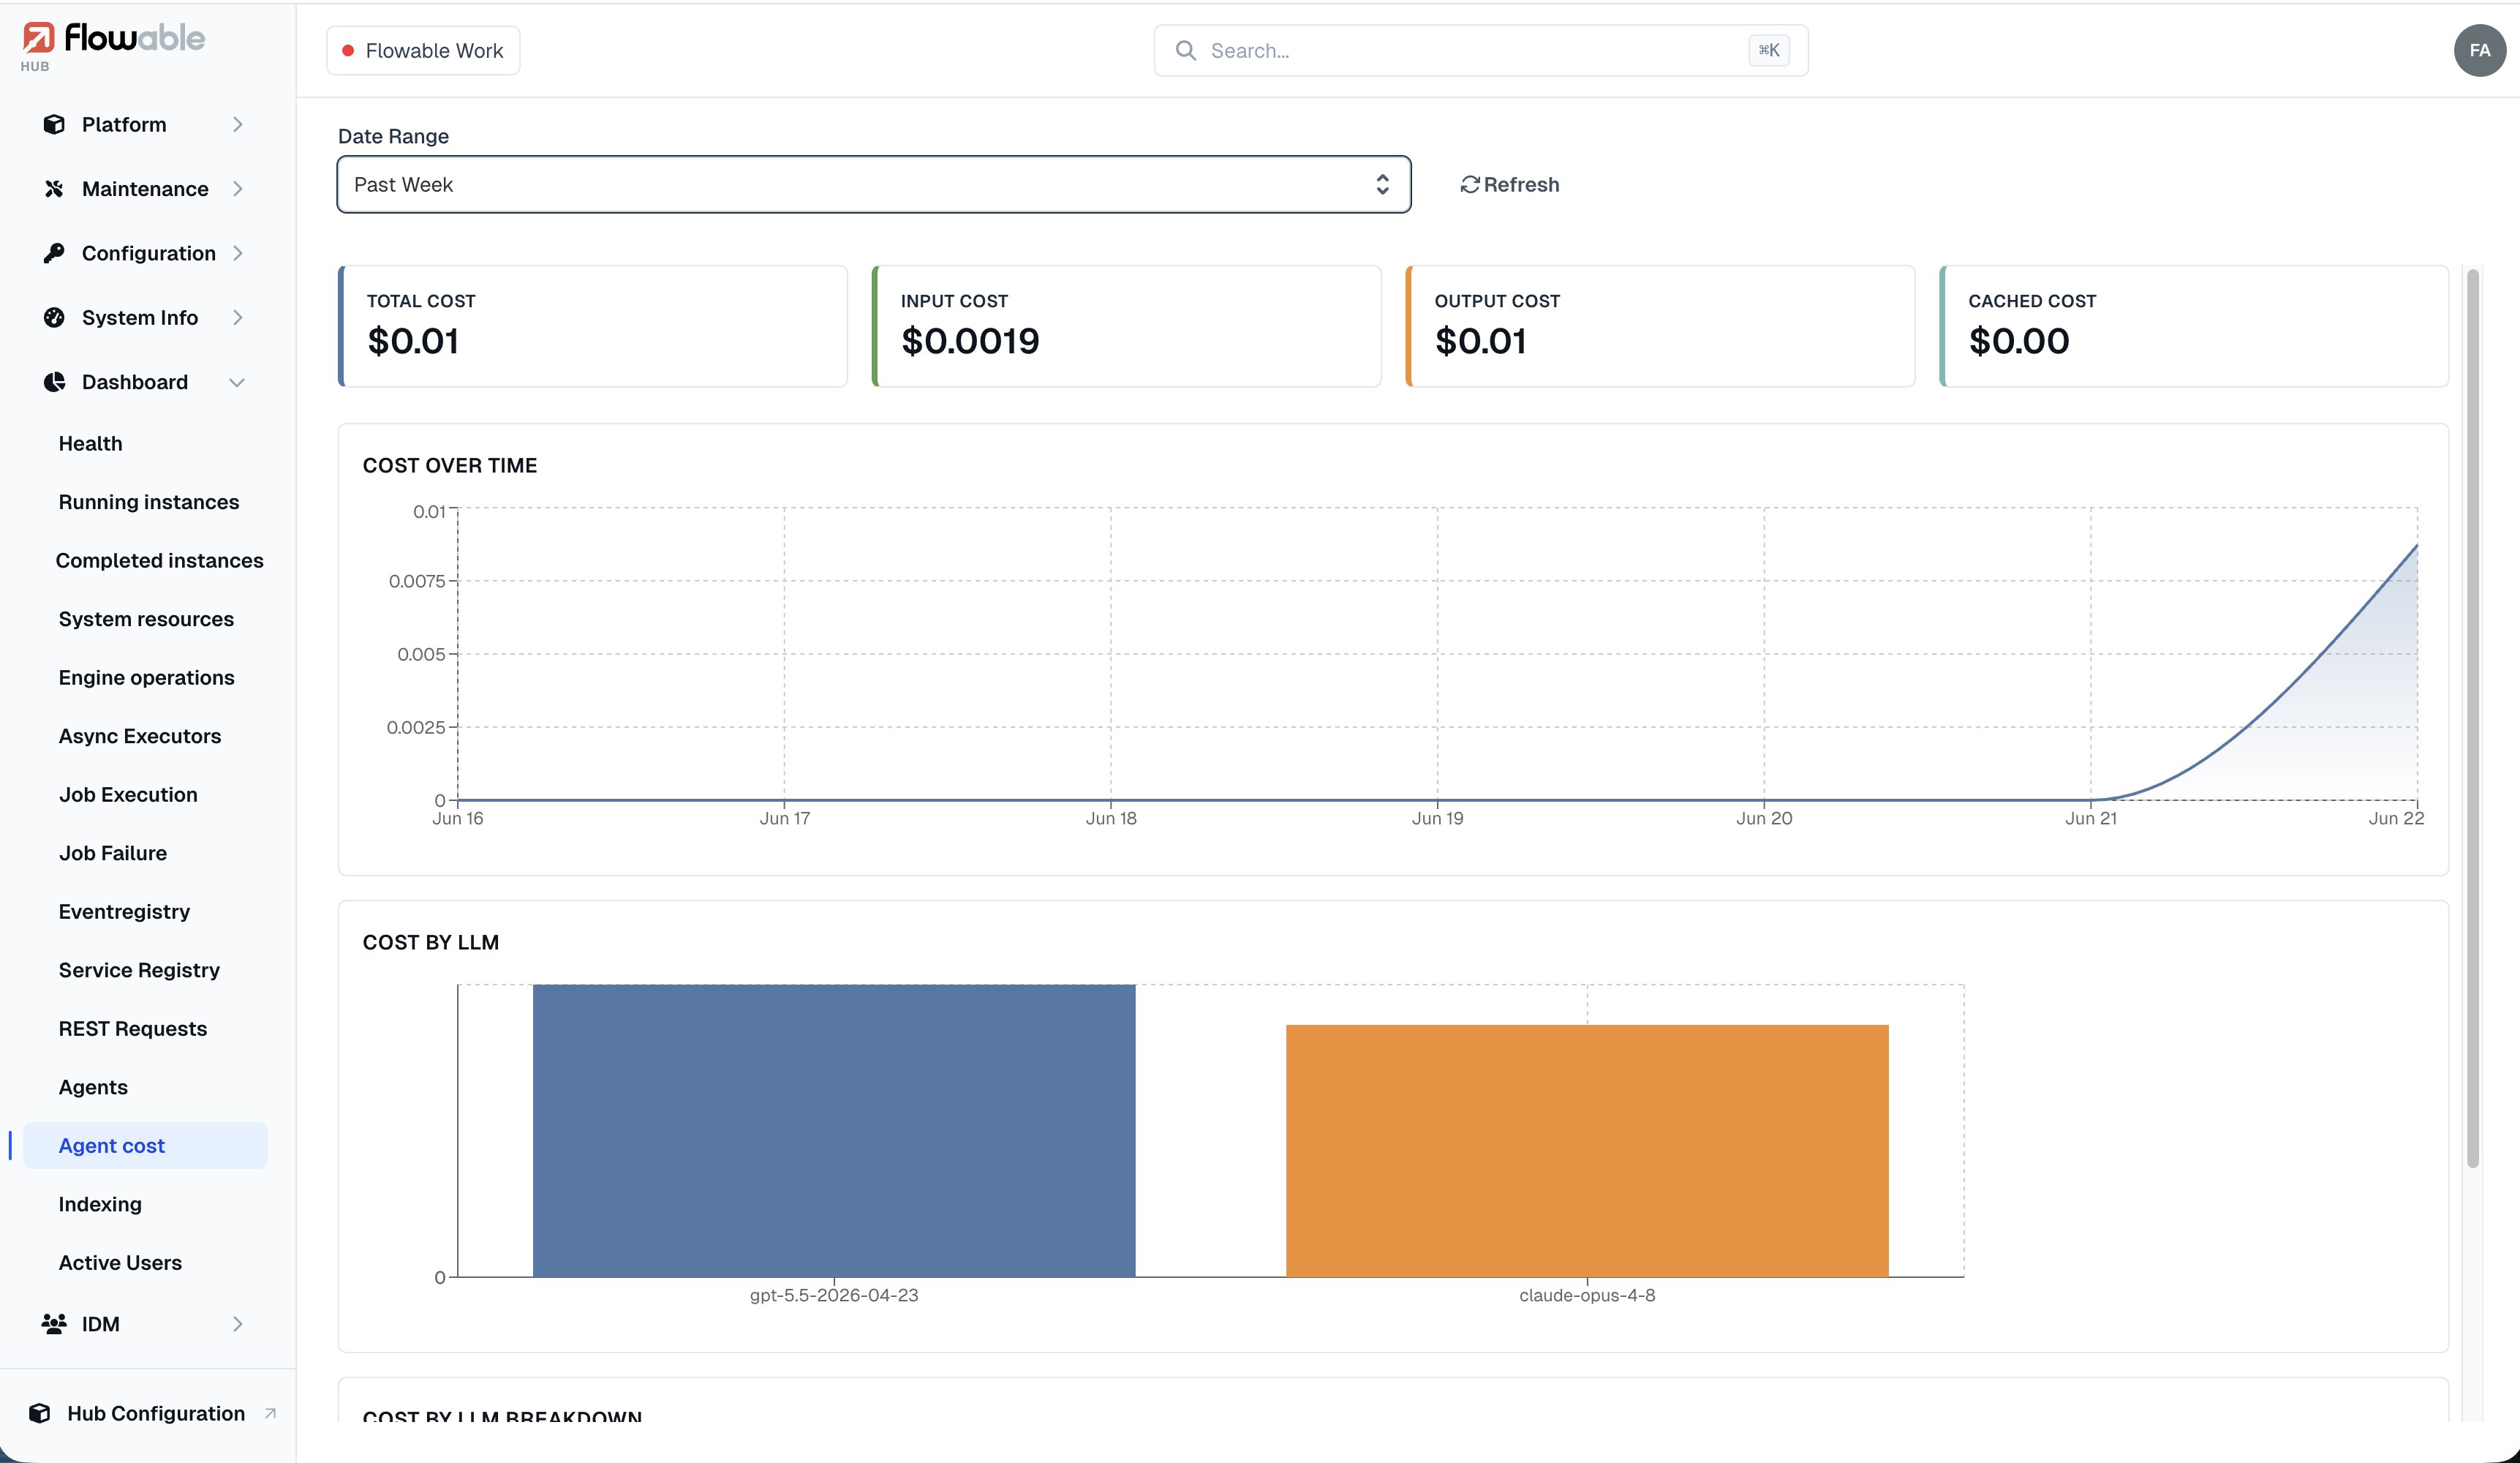Go to Async Executors
This screenshot has height=1463, width=2520.
pos(140,736)
